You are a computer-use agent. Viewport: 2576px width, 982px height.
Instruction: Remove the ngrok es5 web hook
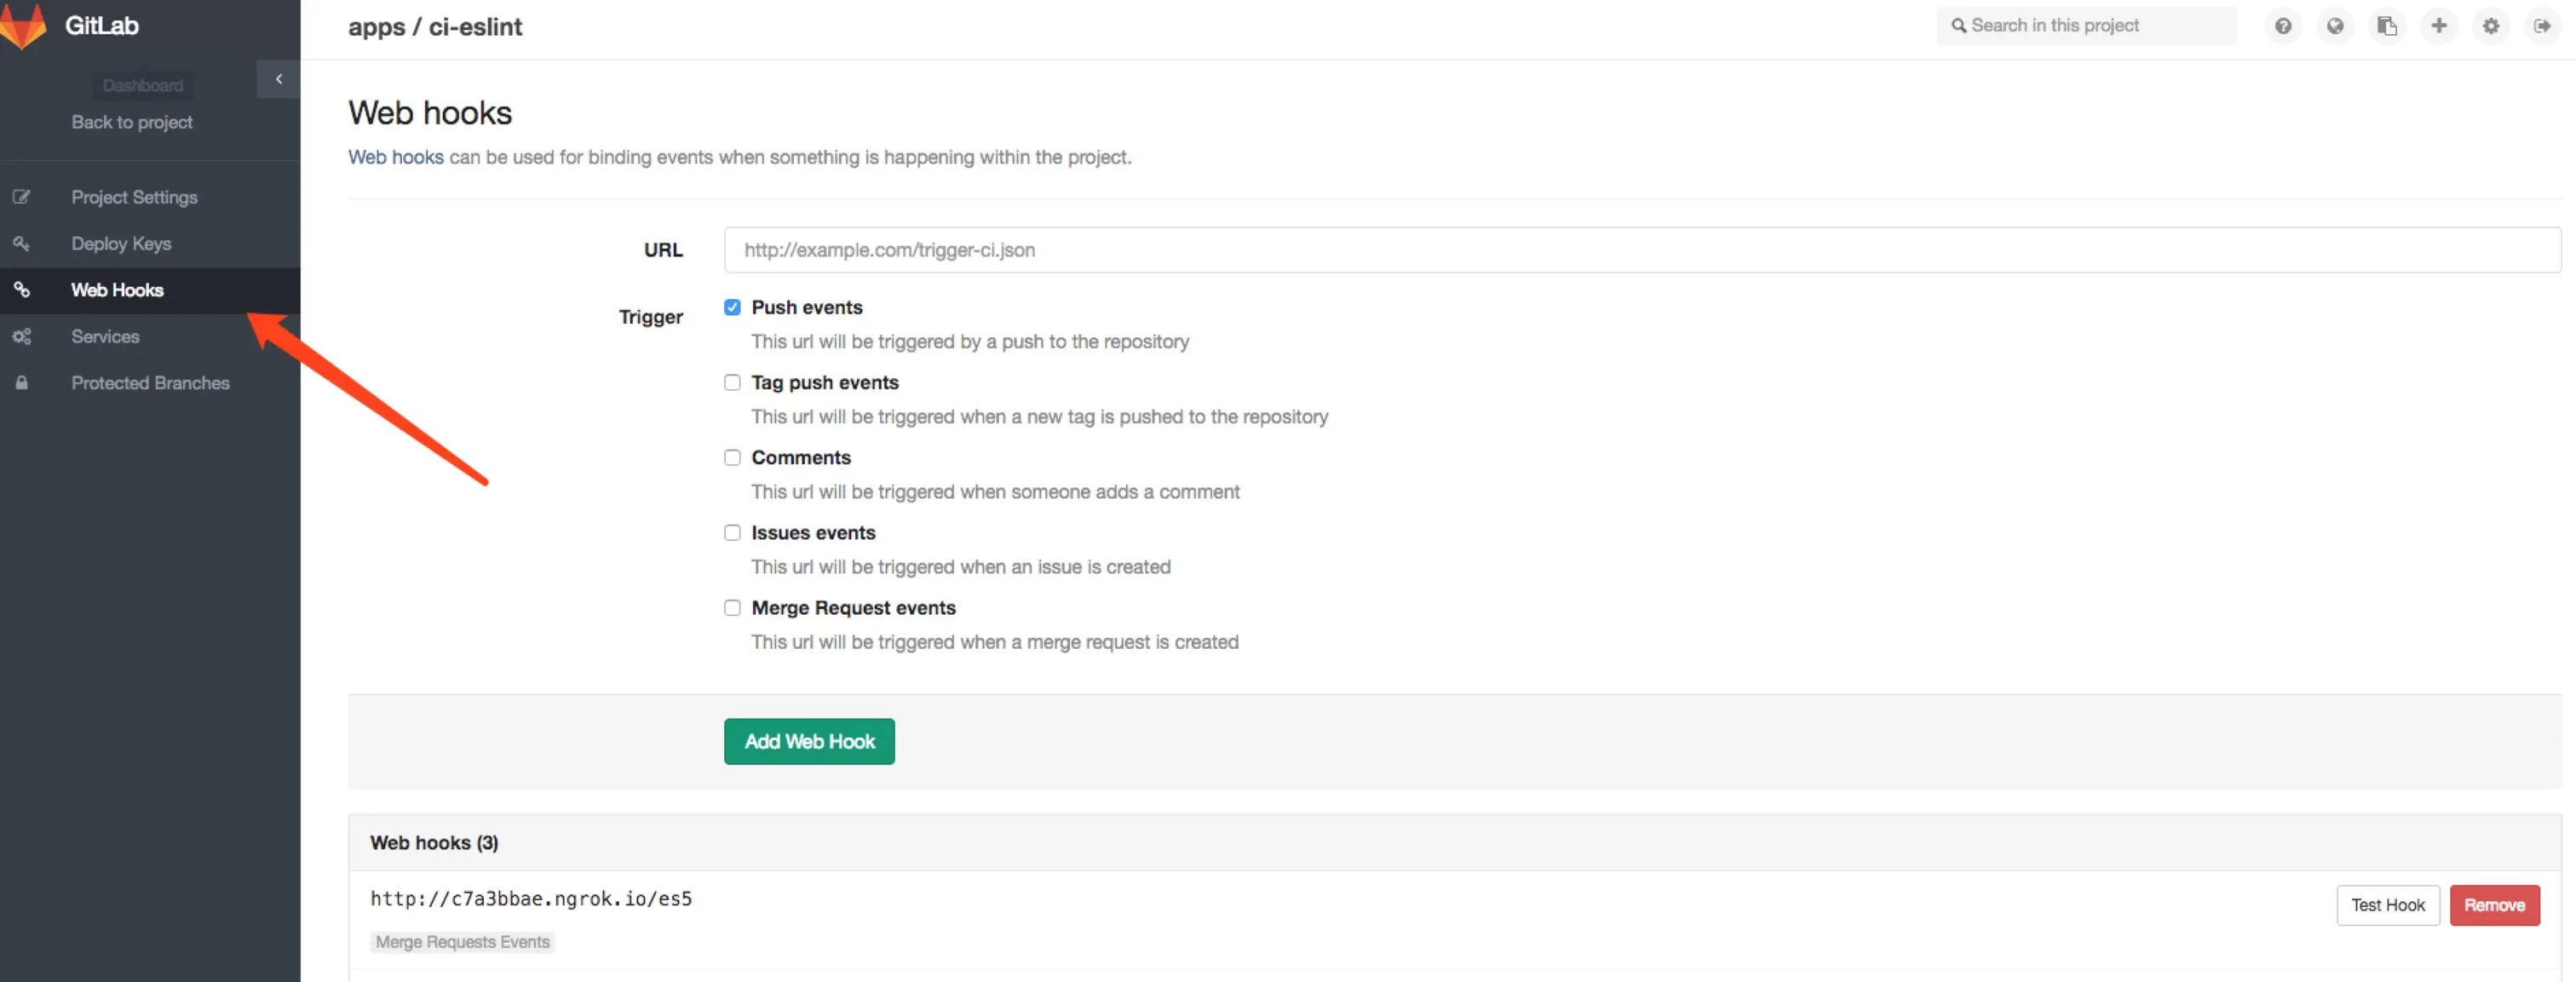tap(2494, 905)
